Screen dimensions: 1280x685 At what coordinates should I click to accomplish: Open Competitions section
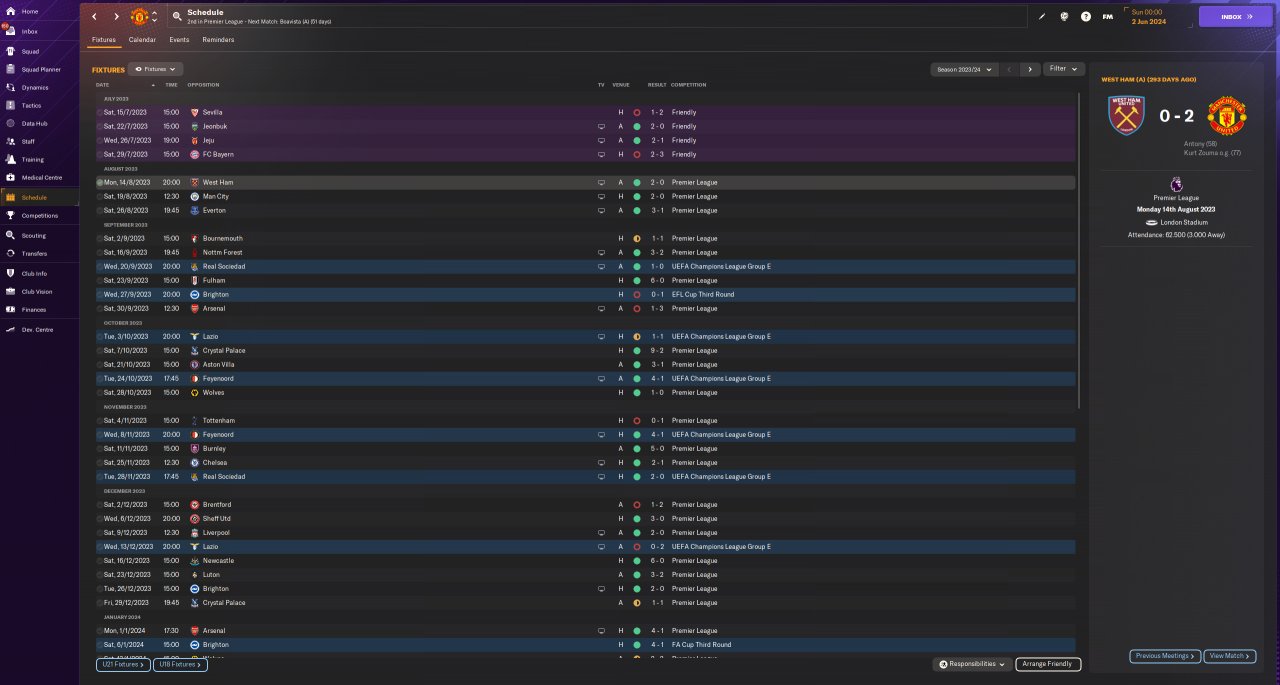click(39, 215)
